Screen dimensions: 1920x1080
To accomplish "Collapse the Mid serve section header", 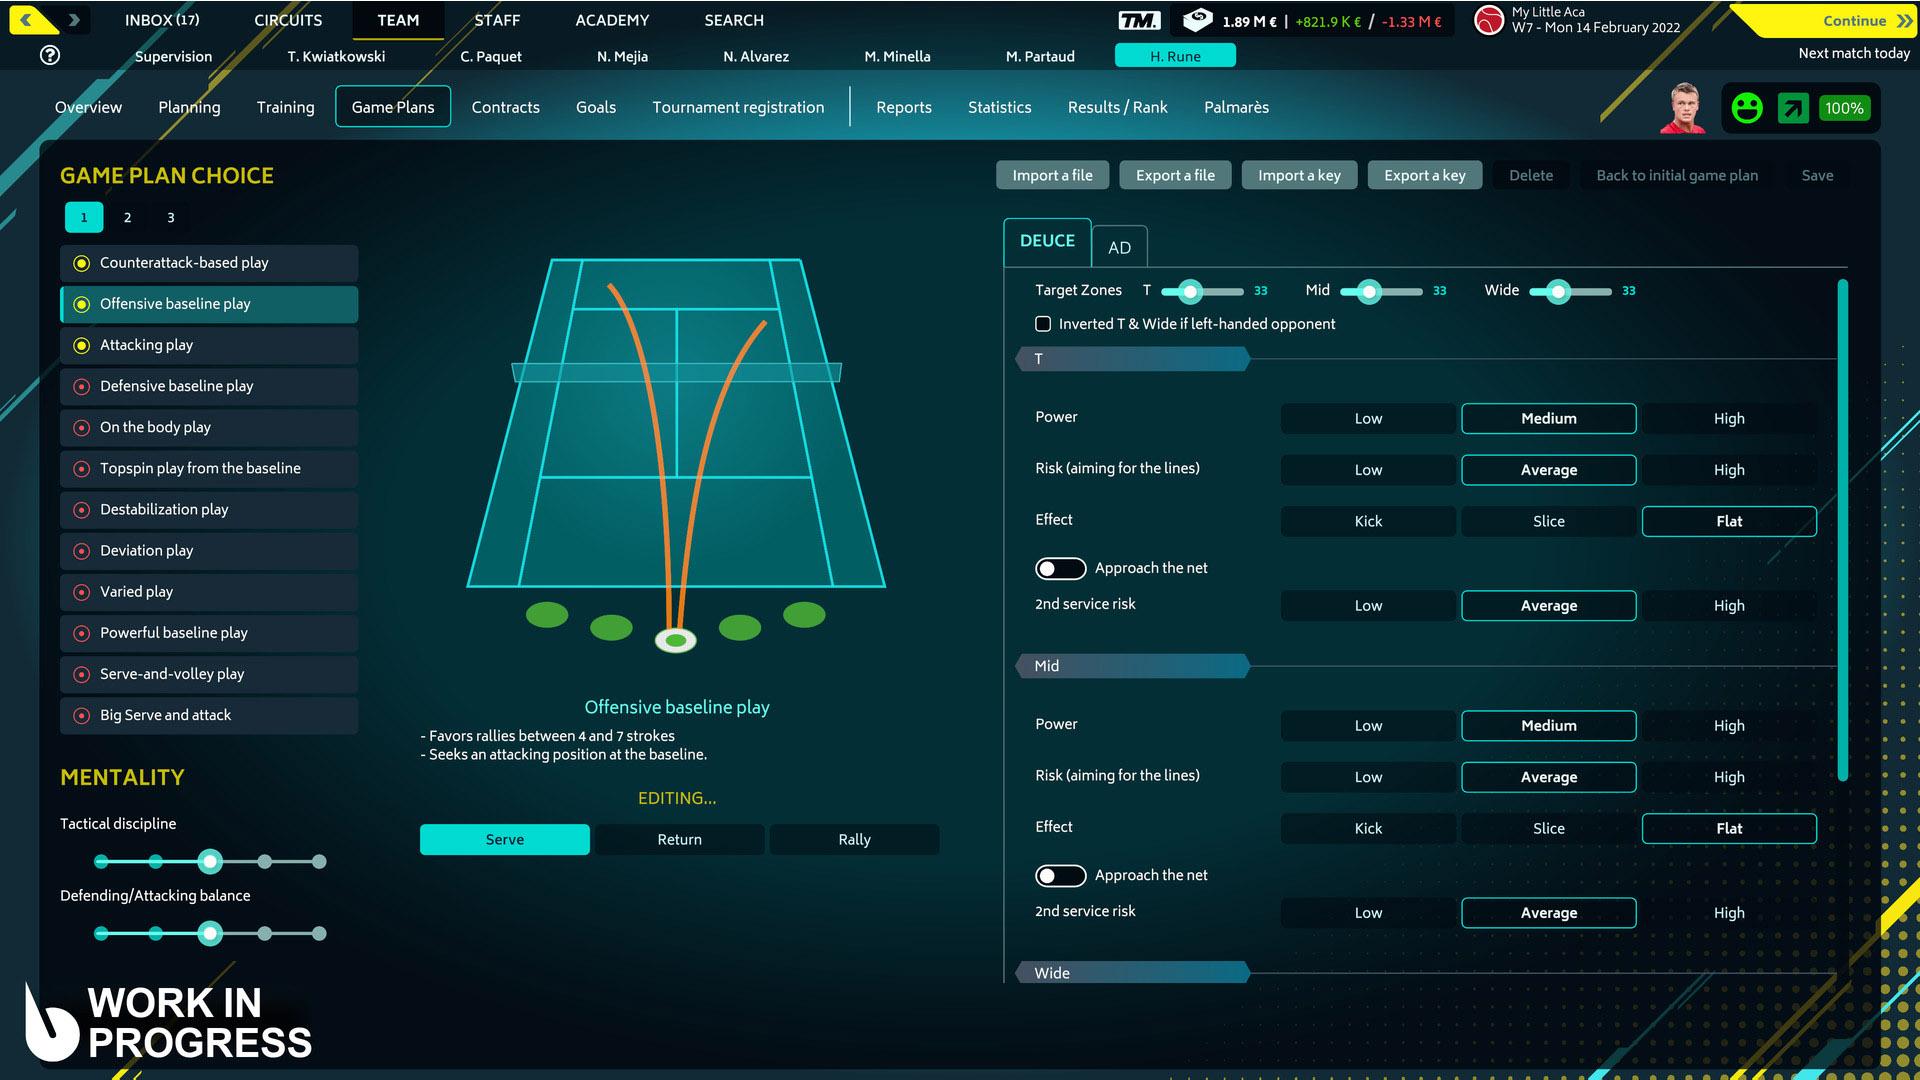I will point(1132,666).
